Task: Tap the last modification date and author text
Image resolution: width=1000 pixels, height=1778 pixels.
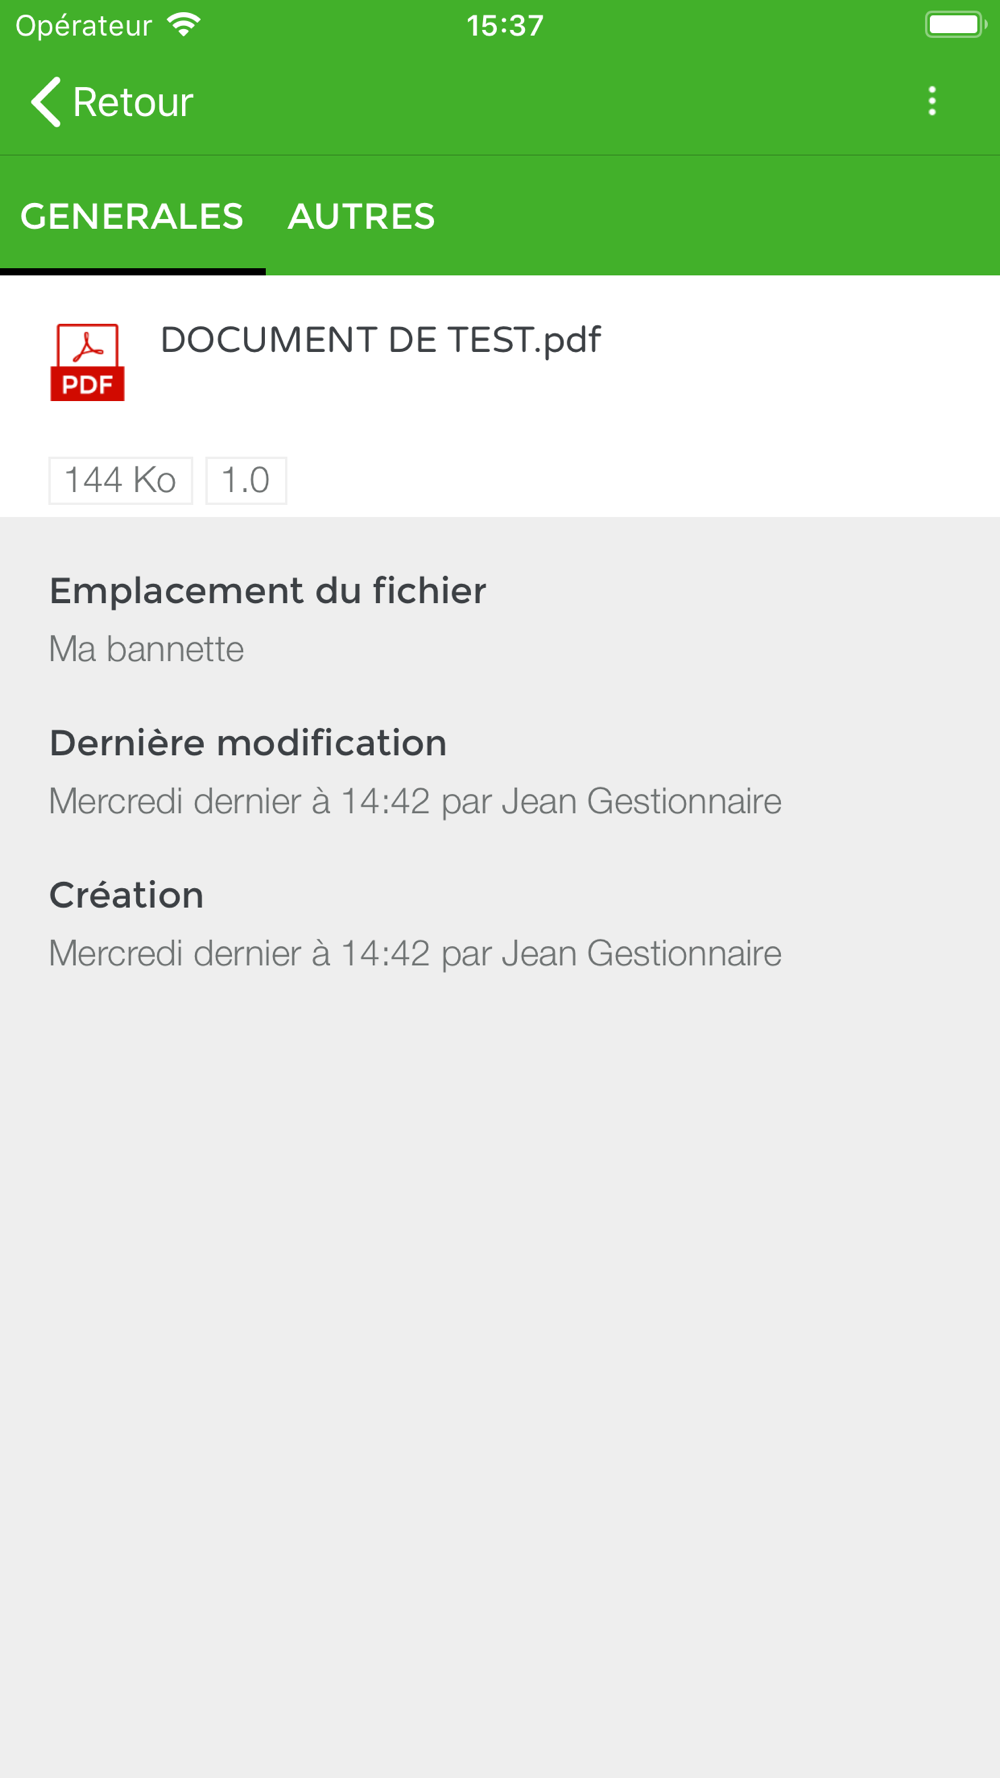Action: [415, 801]
